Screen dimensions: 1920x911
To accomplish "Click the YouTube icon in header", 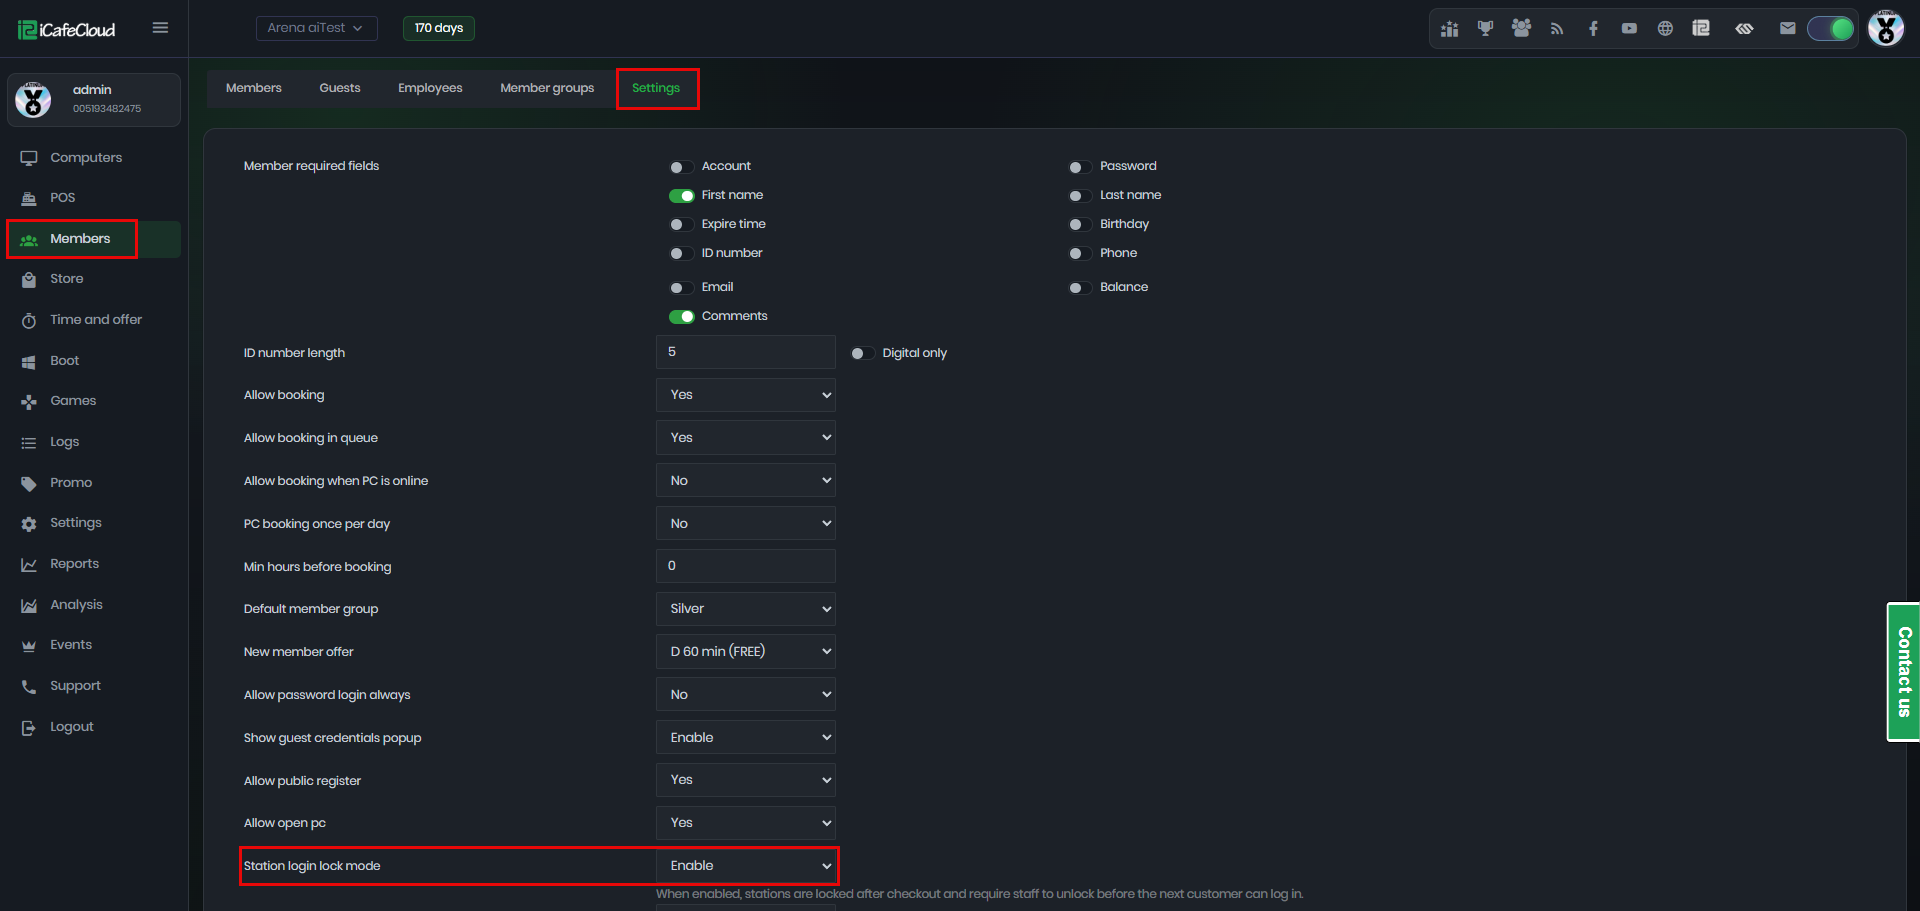I will point(1629,28).
